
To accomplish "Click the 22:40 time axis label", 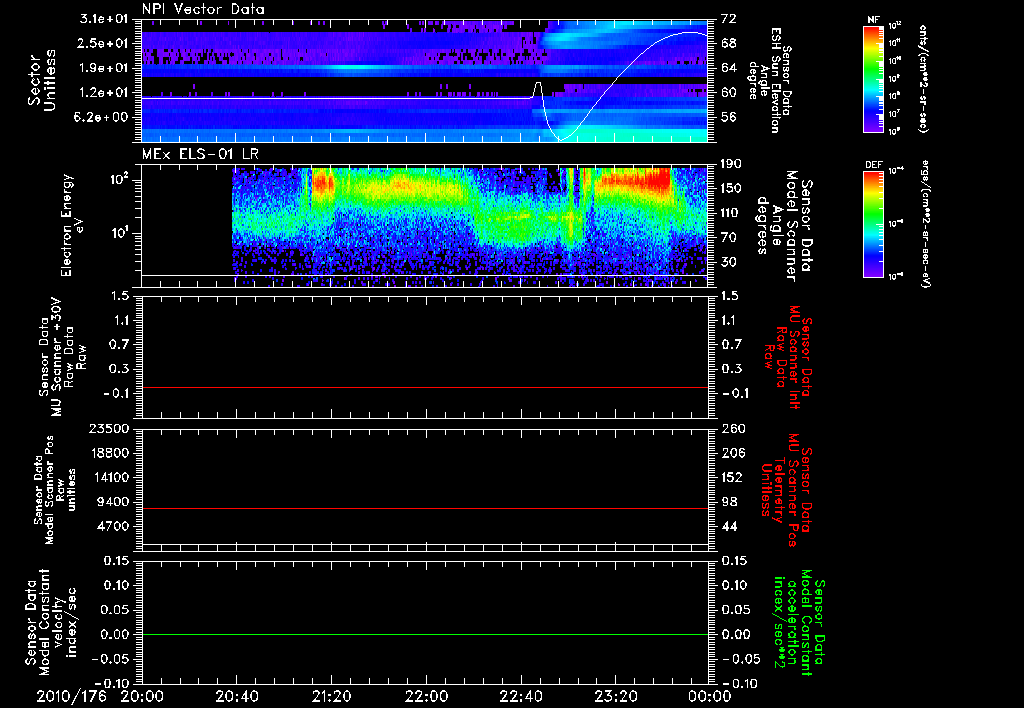I will tap(521, 696).
